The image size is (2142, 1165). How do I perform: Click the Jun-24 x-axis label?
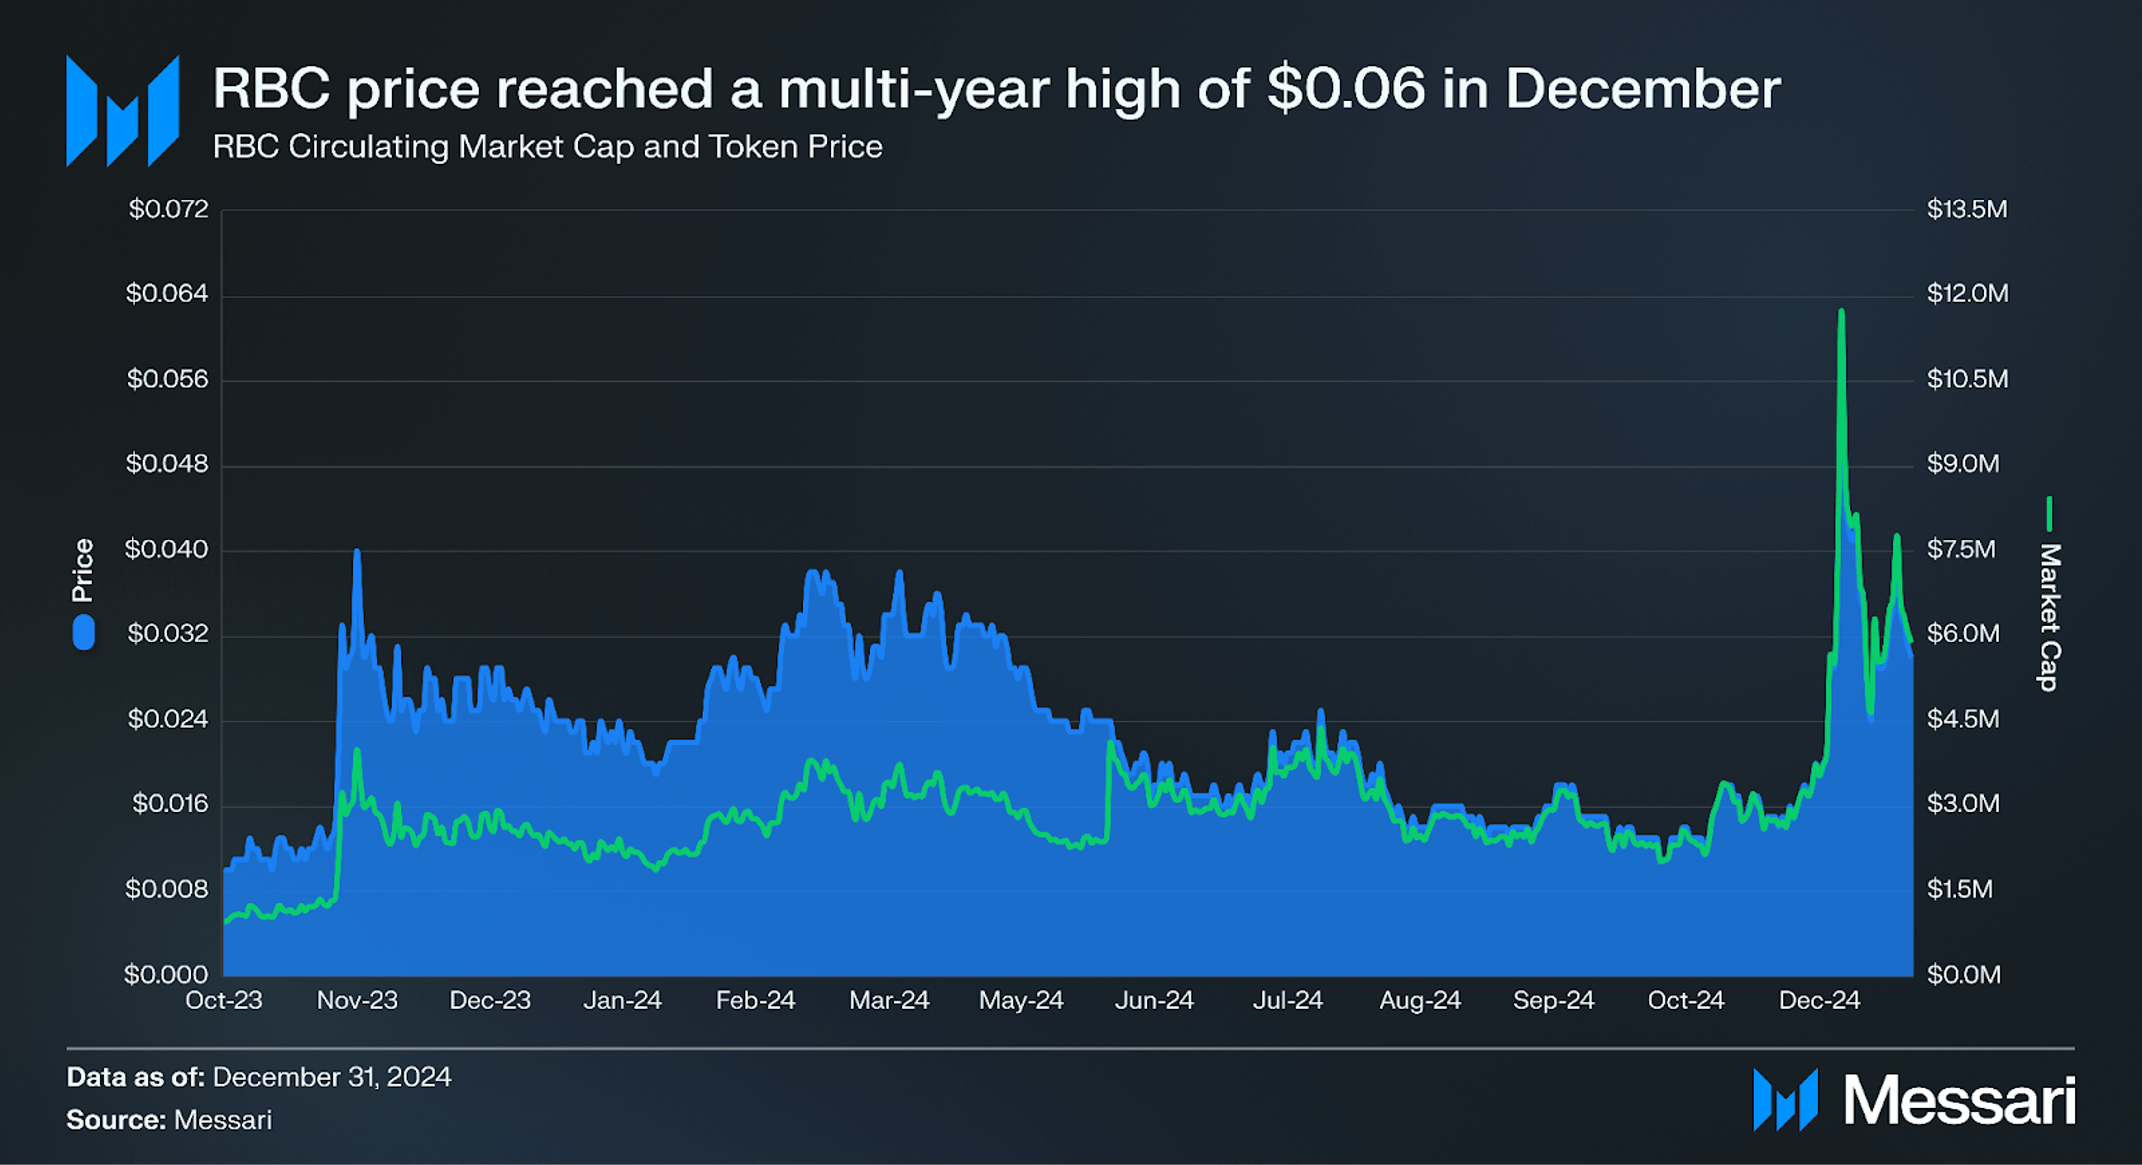click(1154, 1000)
